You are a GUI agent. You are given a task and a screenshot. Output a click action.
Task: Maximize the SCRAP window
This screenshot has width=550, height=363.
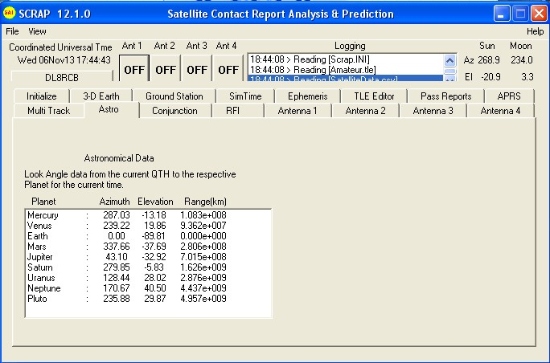(x=521, y=14)
